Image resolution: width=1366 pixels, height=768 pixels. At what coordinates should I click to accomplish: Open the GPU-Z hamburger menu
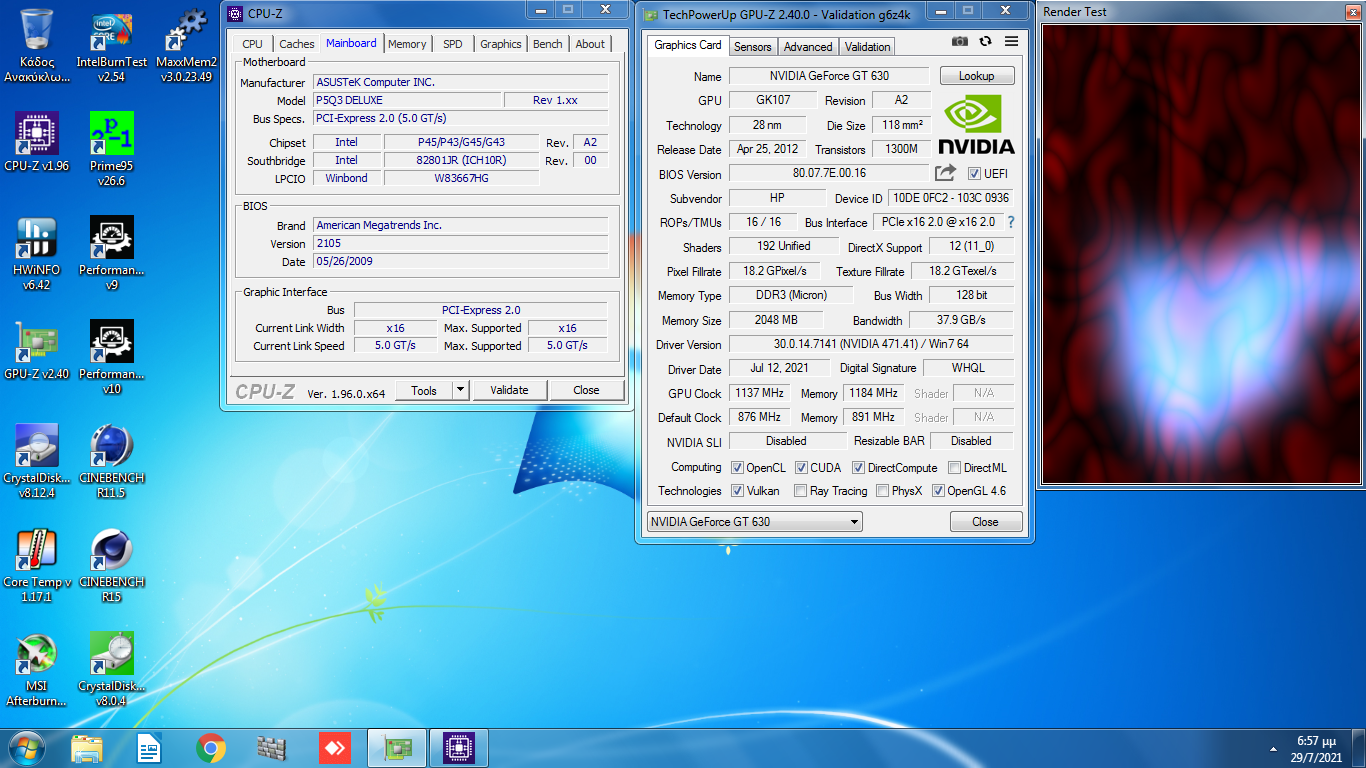point(1012,41)
